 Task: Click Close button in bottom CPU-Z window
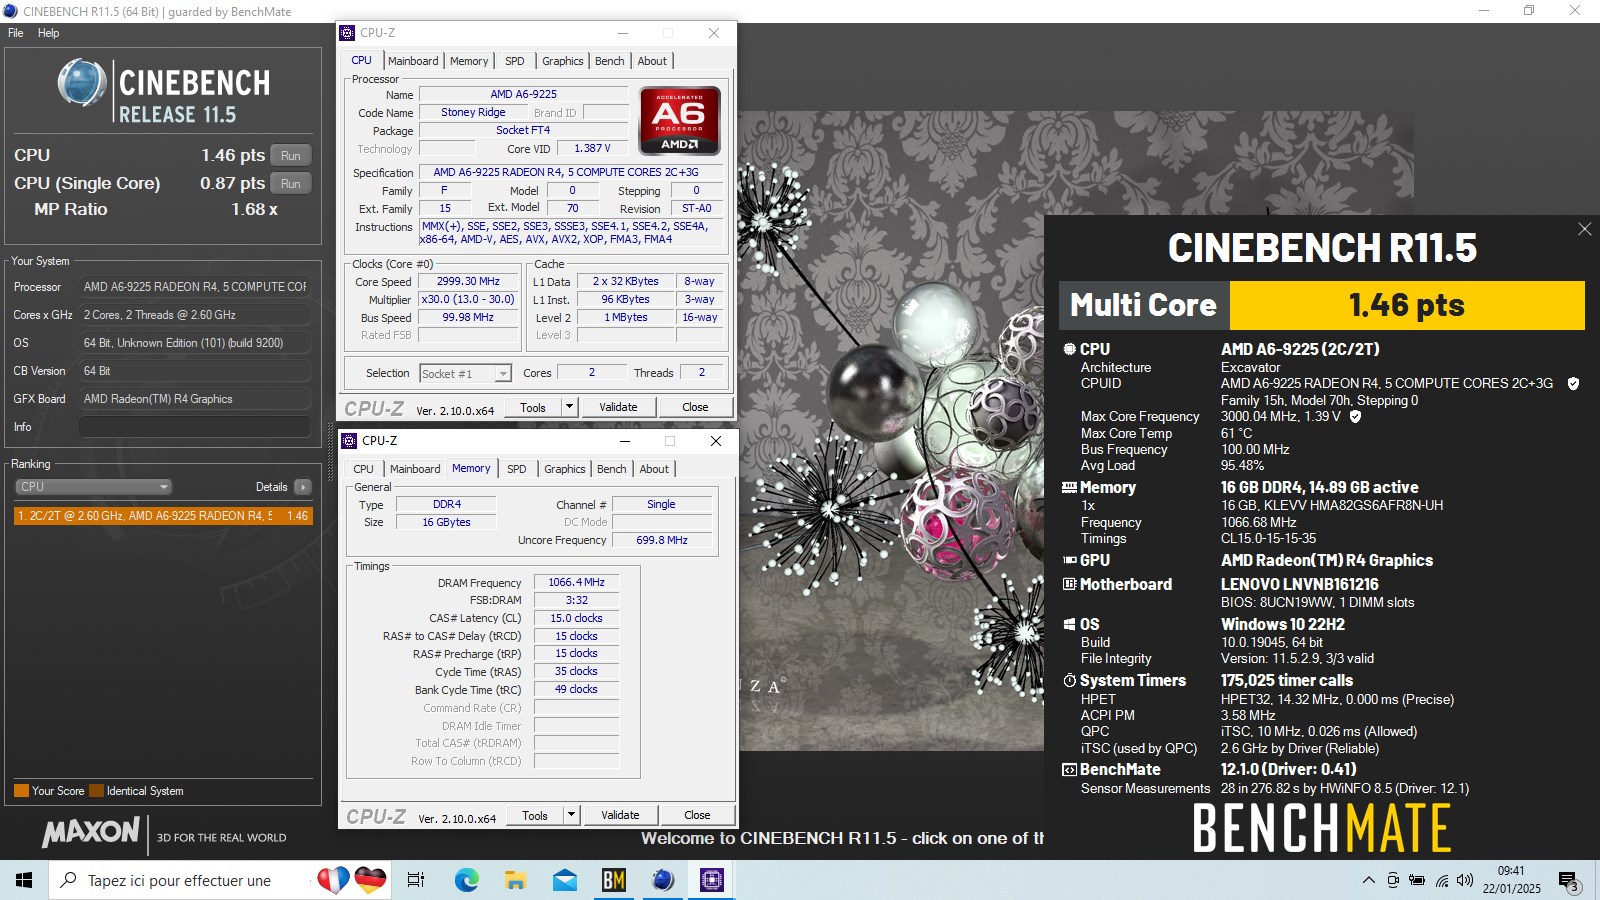tap(697, 815)
